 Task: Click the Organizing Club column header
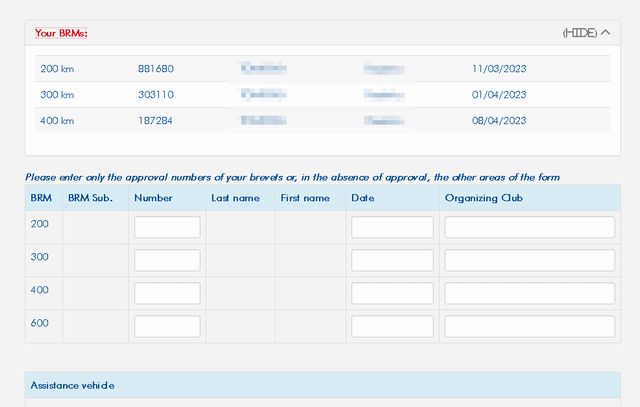tap(485, 198)
